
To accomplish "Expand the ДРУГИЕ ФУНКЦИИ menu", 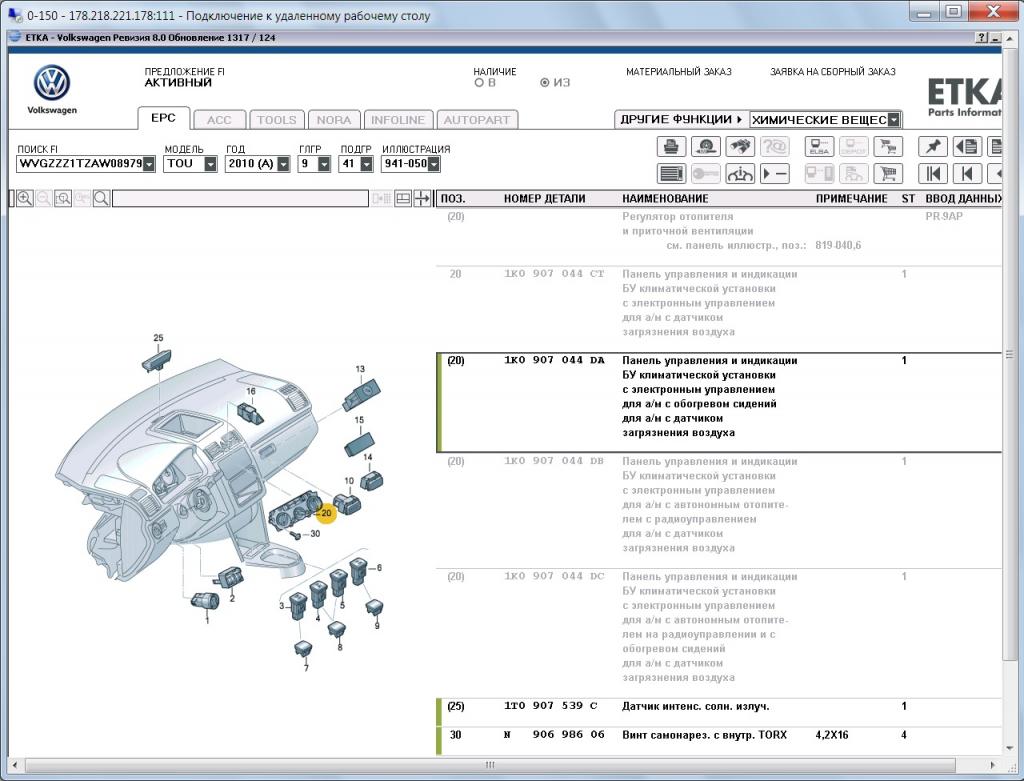I will tap(682, 120).
